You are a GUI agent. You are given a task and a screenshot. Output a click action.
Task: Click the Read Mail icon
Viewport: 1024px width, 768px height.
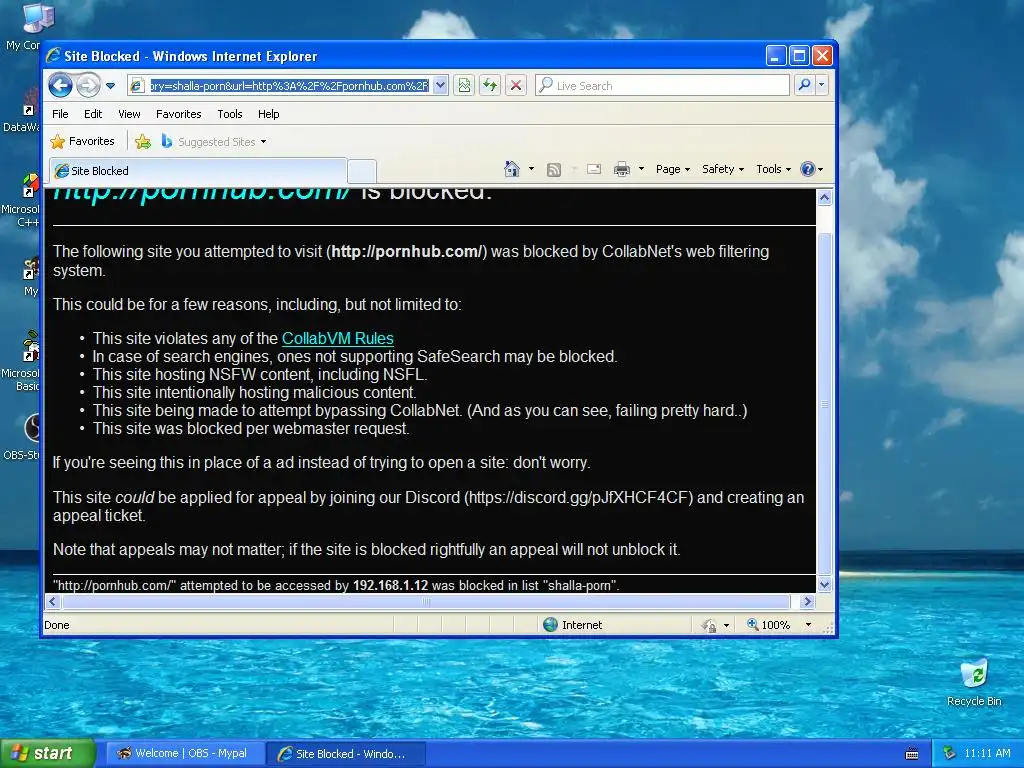tap(594, 169)
